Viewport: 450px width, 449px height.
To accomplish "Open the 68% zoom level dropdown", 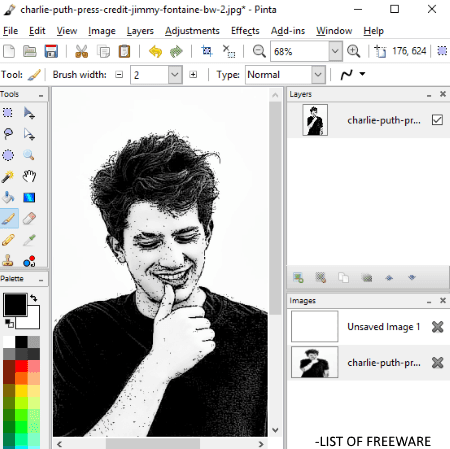I will [335, 51].
